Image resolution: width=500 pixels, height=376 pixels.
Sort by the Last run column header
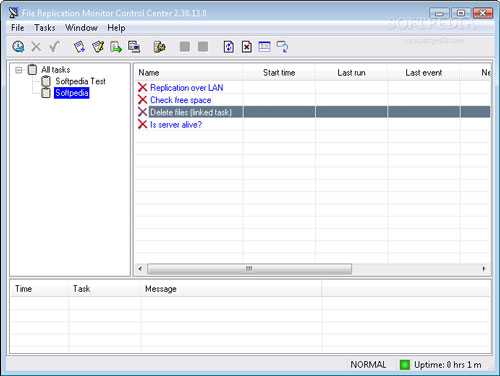coord(351,72)
